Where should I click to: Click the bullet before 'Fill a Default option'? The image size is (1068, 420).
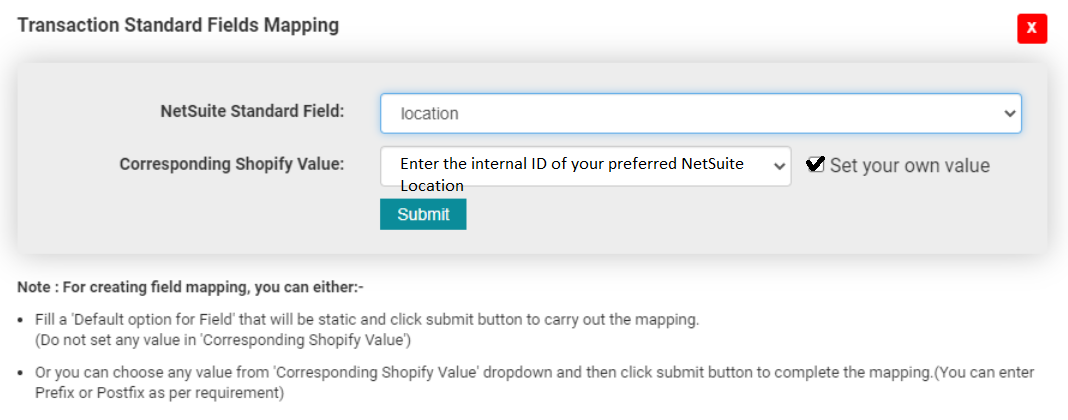(x=22, y=321)
